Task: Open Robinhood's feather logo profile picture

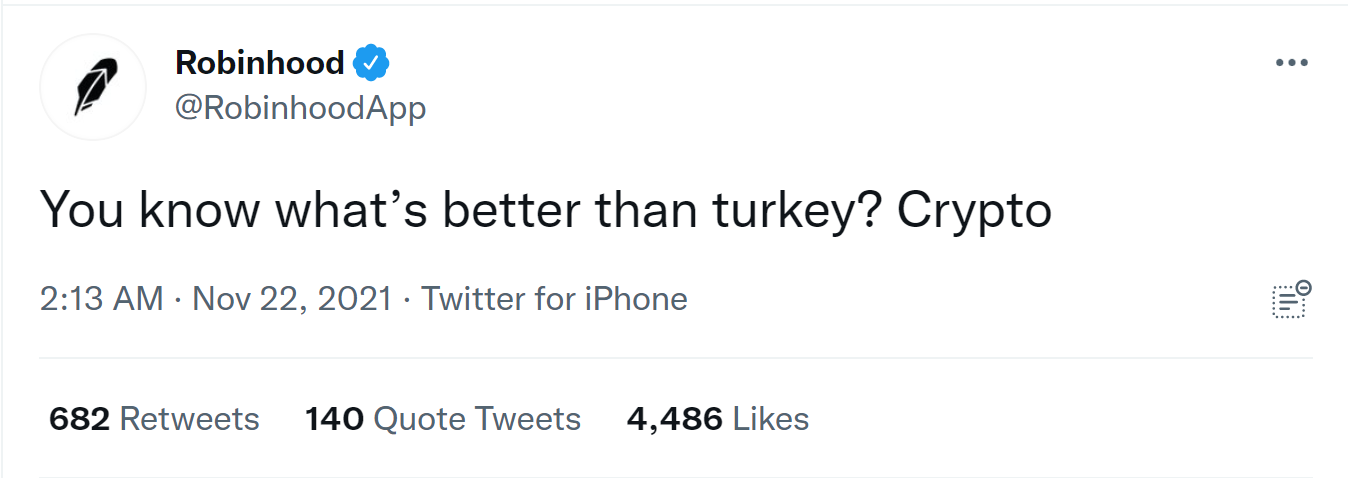Action: pos(93,86)
